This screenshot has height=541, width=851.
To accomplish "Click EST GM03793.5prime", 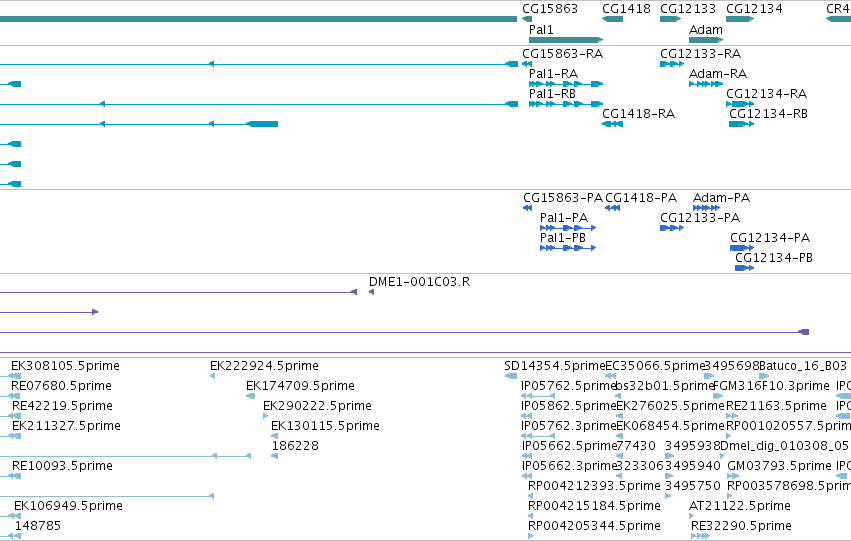I will click(x=779, y=466).
